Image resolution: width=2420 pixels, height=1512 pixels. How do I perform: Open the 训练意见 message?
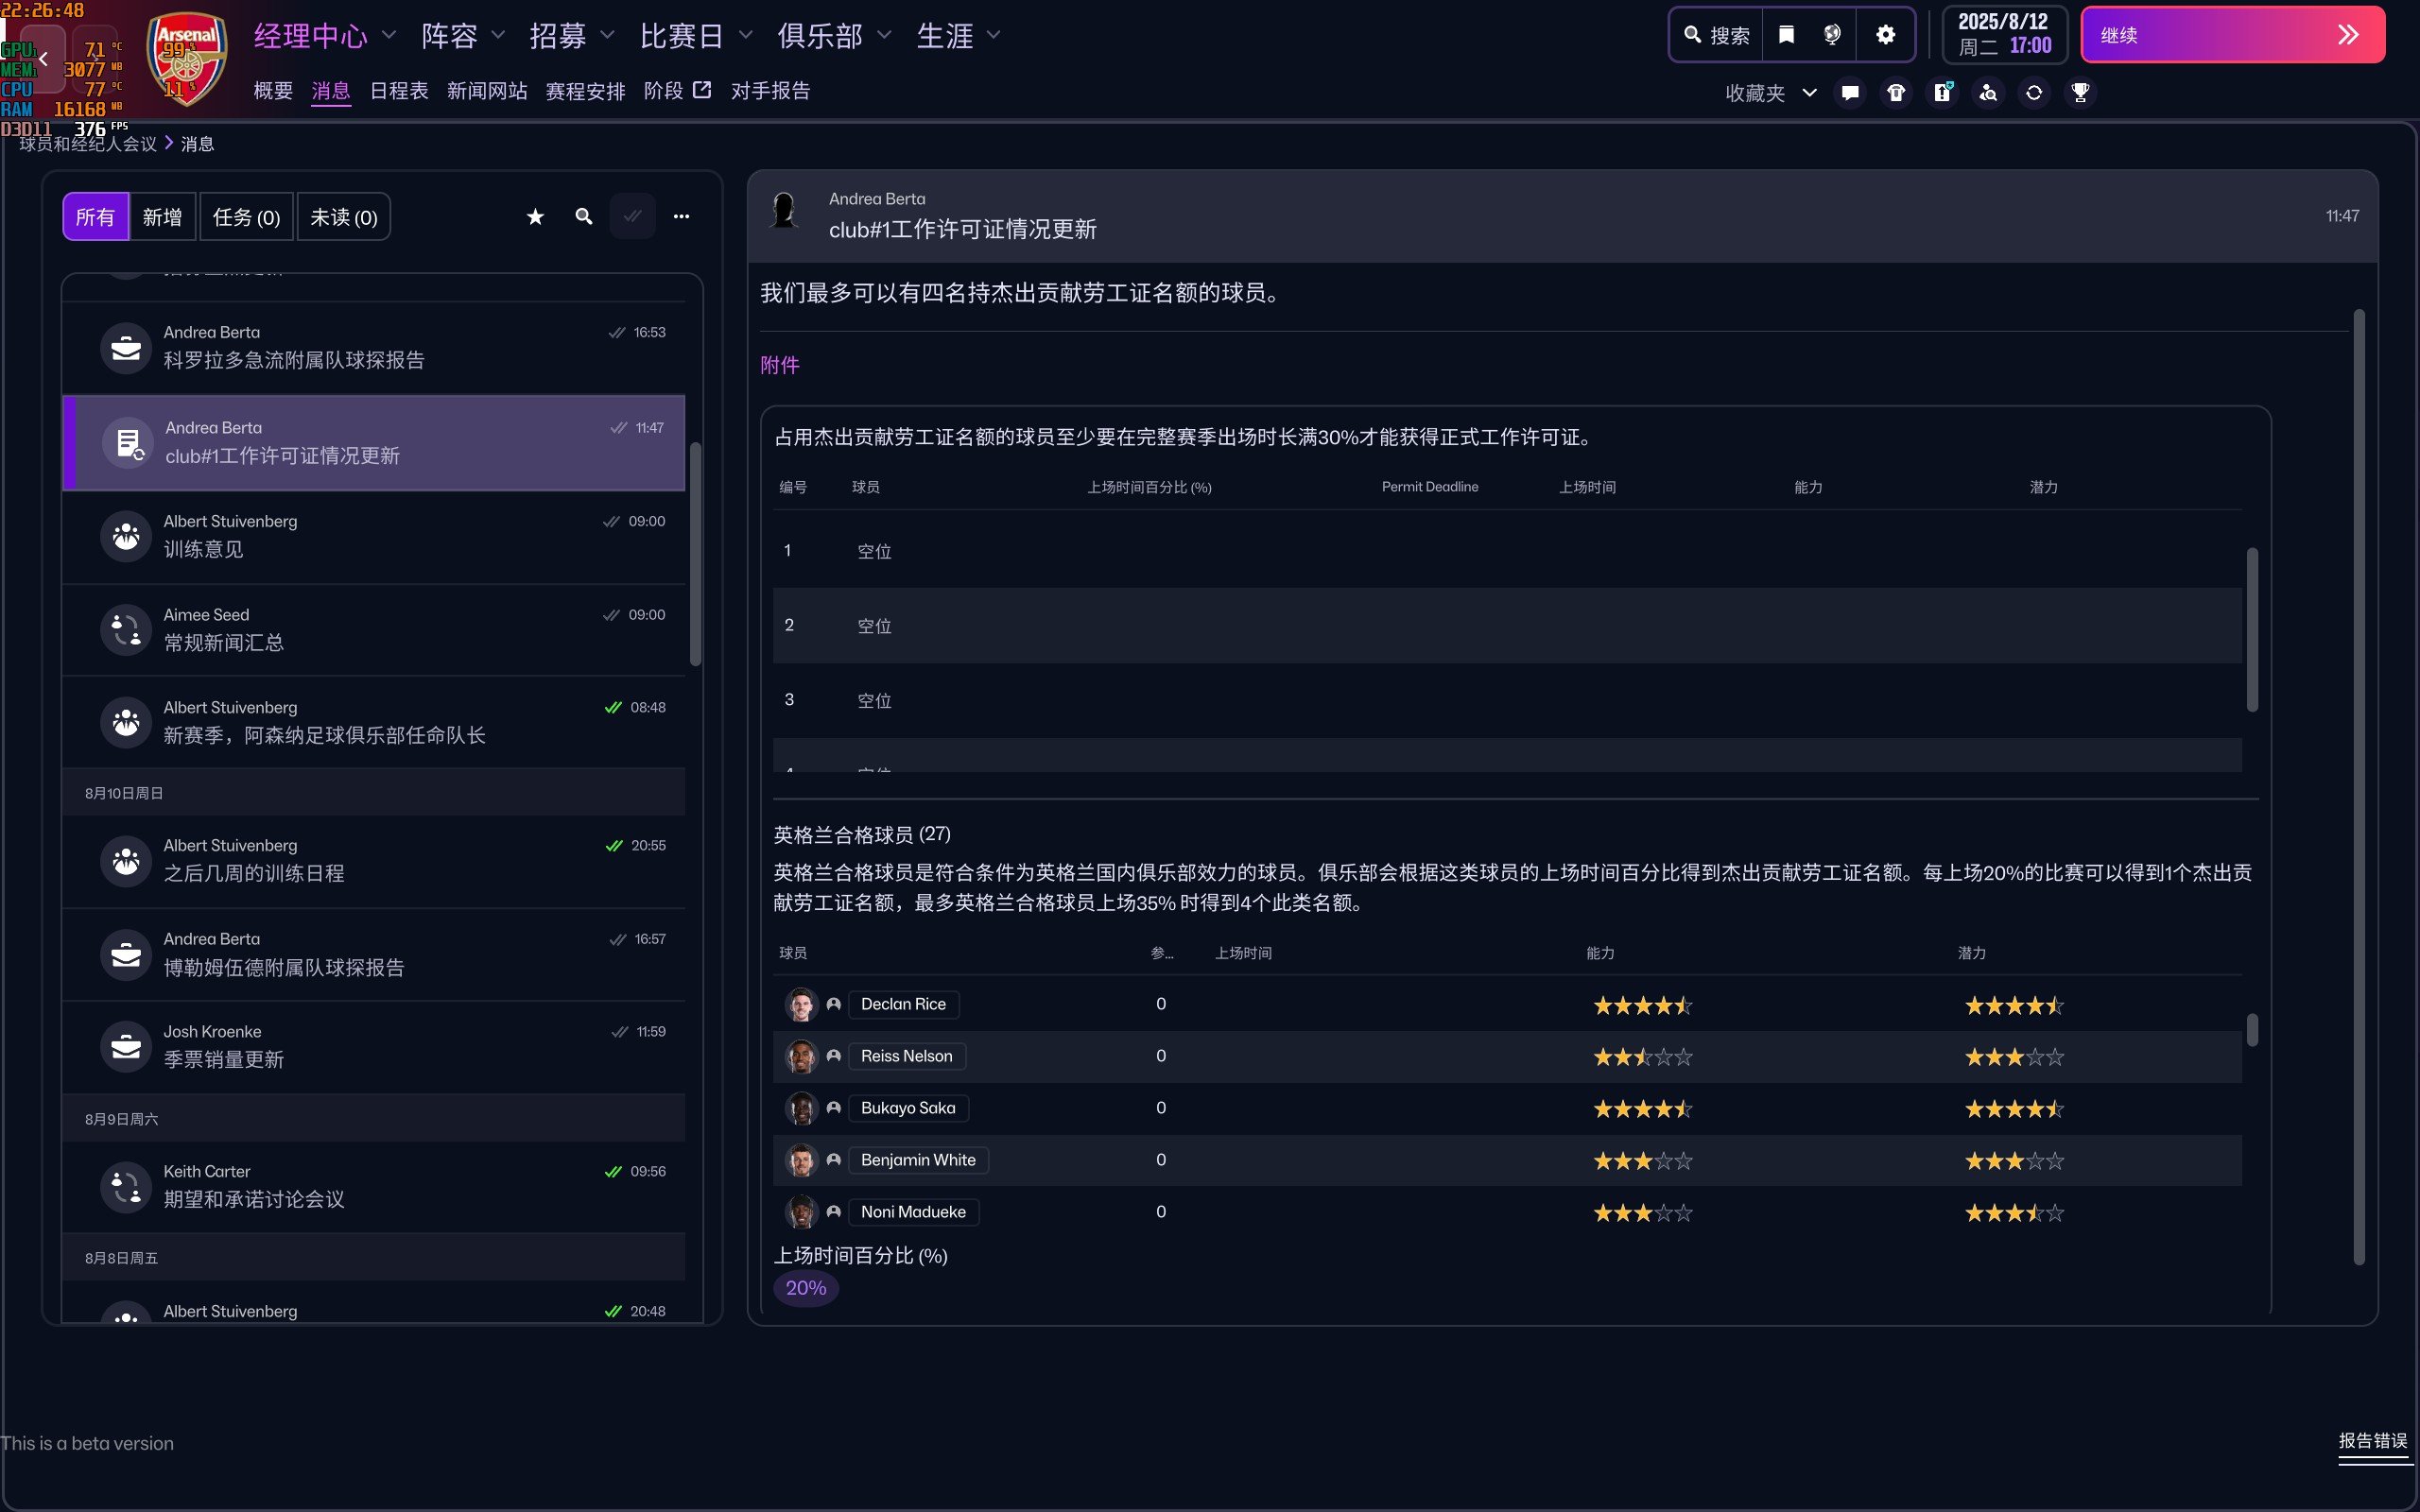pos(374,536)
